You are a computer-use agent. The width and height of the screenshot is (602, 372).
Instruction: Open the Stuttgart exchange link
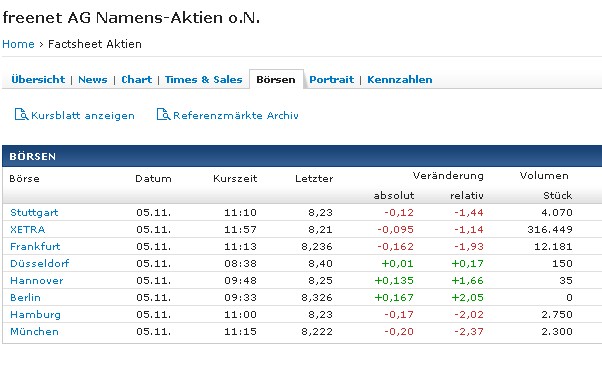point(34,213)
